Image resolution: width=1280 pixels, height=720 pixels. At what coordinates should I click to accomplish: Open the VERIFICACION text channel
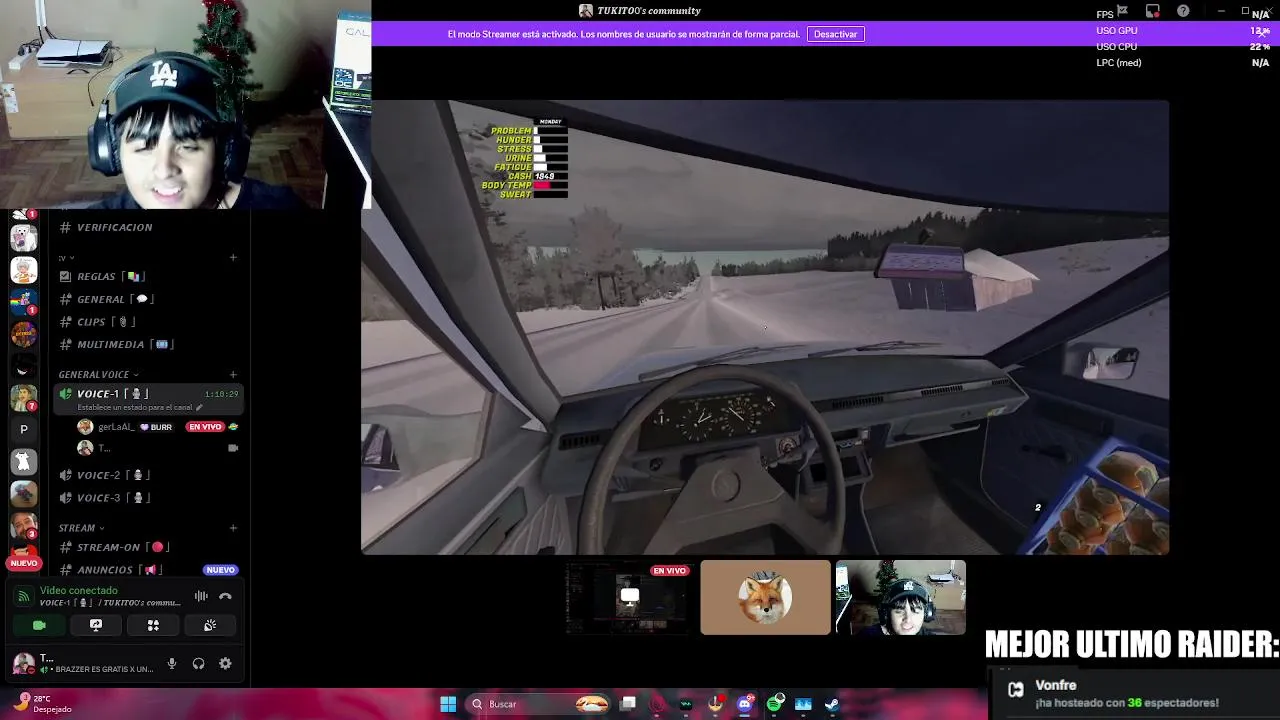point(146,227)
